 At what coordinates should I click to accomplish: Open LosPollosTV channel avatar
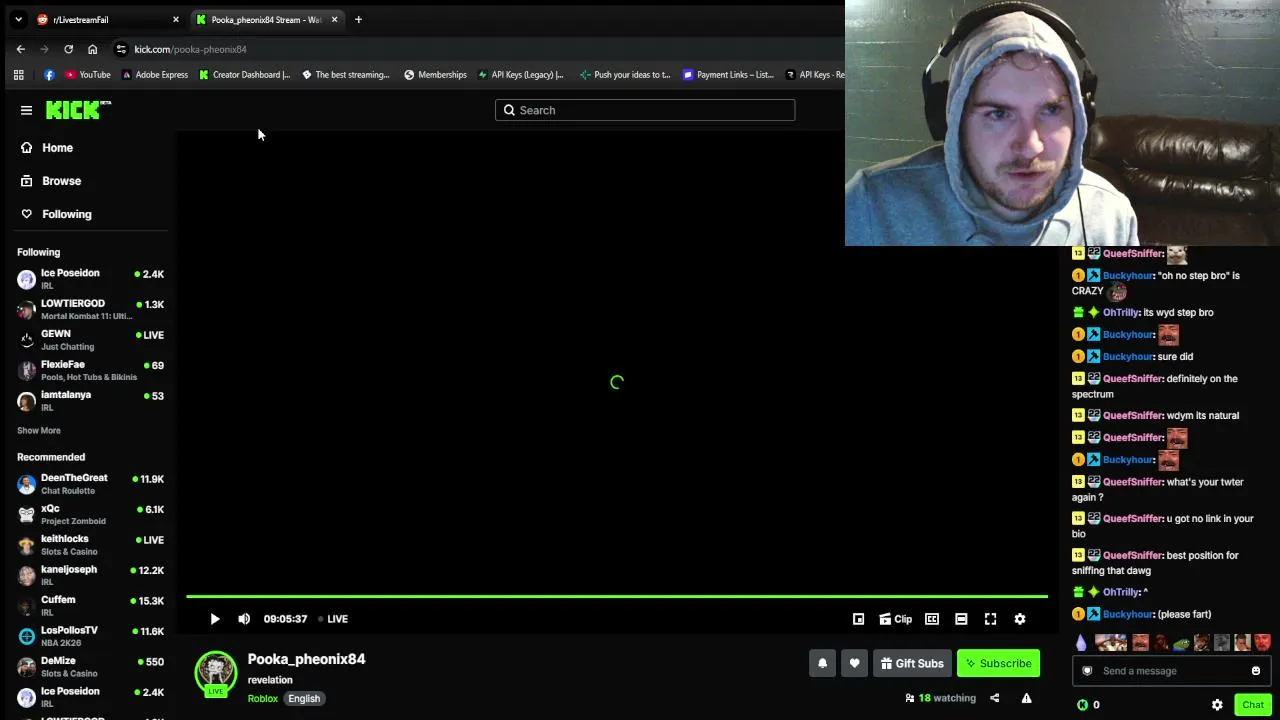(x=27, y=636)
